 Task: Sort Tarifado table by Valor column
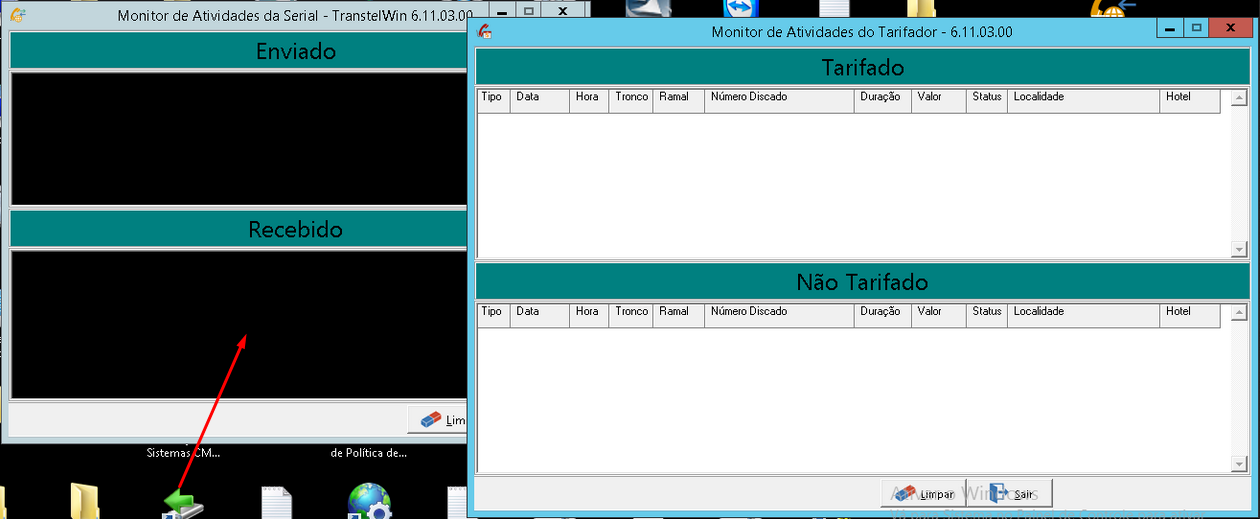[939, 101]
